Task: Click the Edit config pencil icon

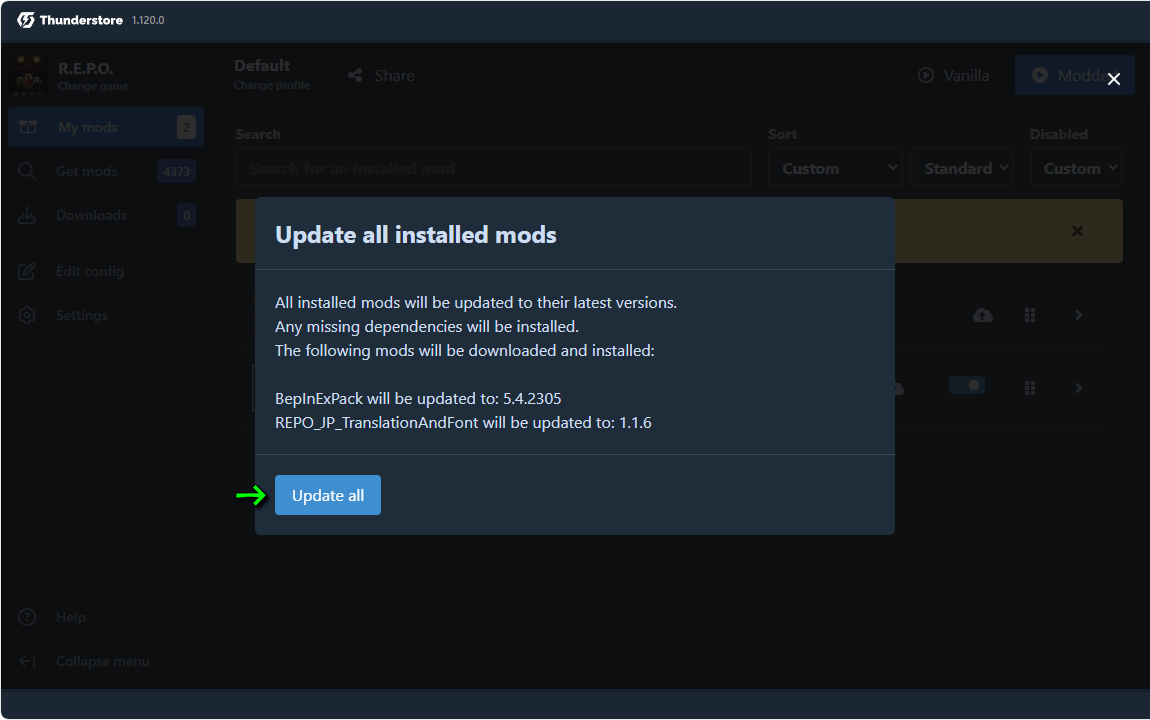Action: coord(27,271)
